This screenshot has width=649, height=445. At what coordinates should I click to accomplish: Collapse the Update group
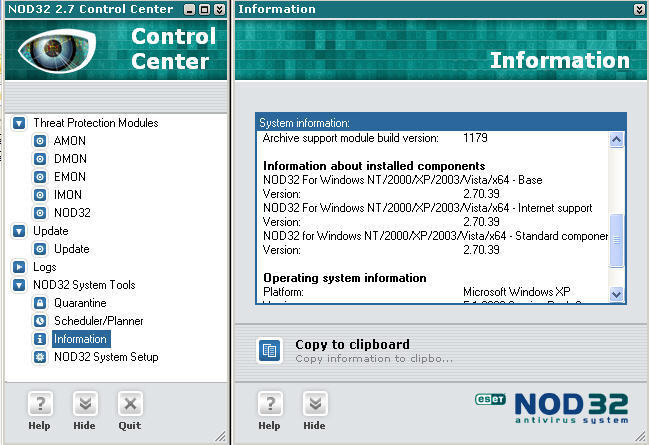point(19,231)
